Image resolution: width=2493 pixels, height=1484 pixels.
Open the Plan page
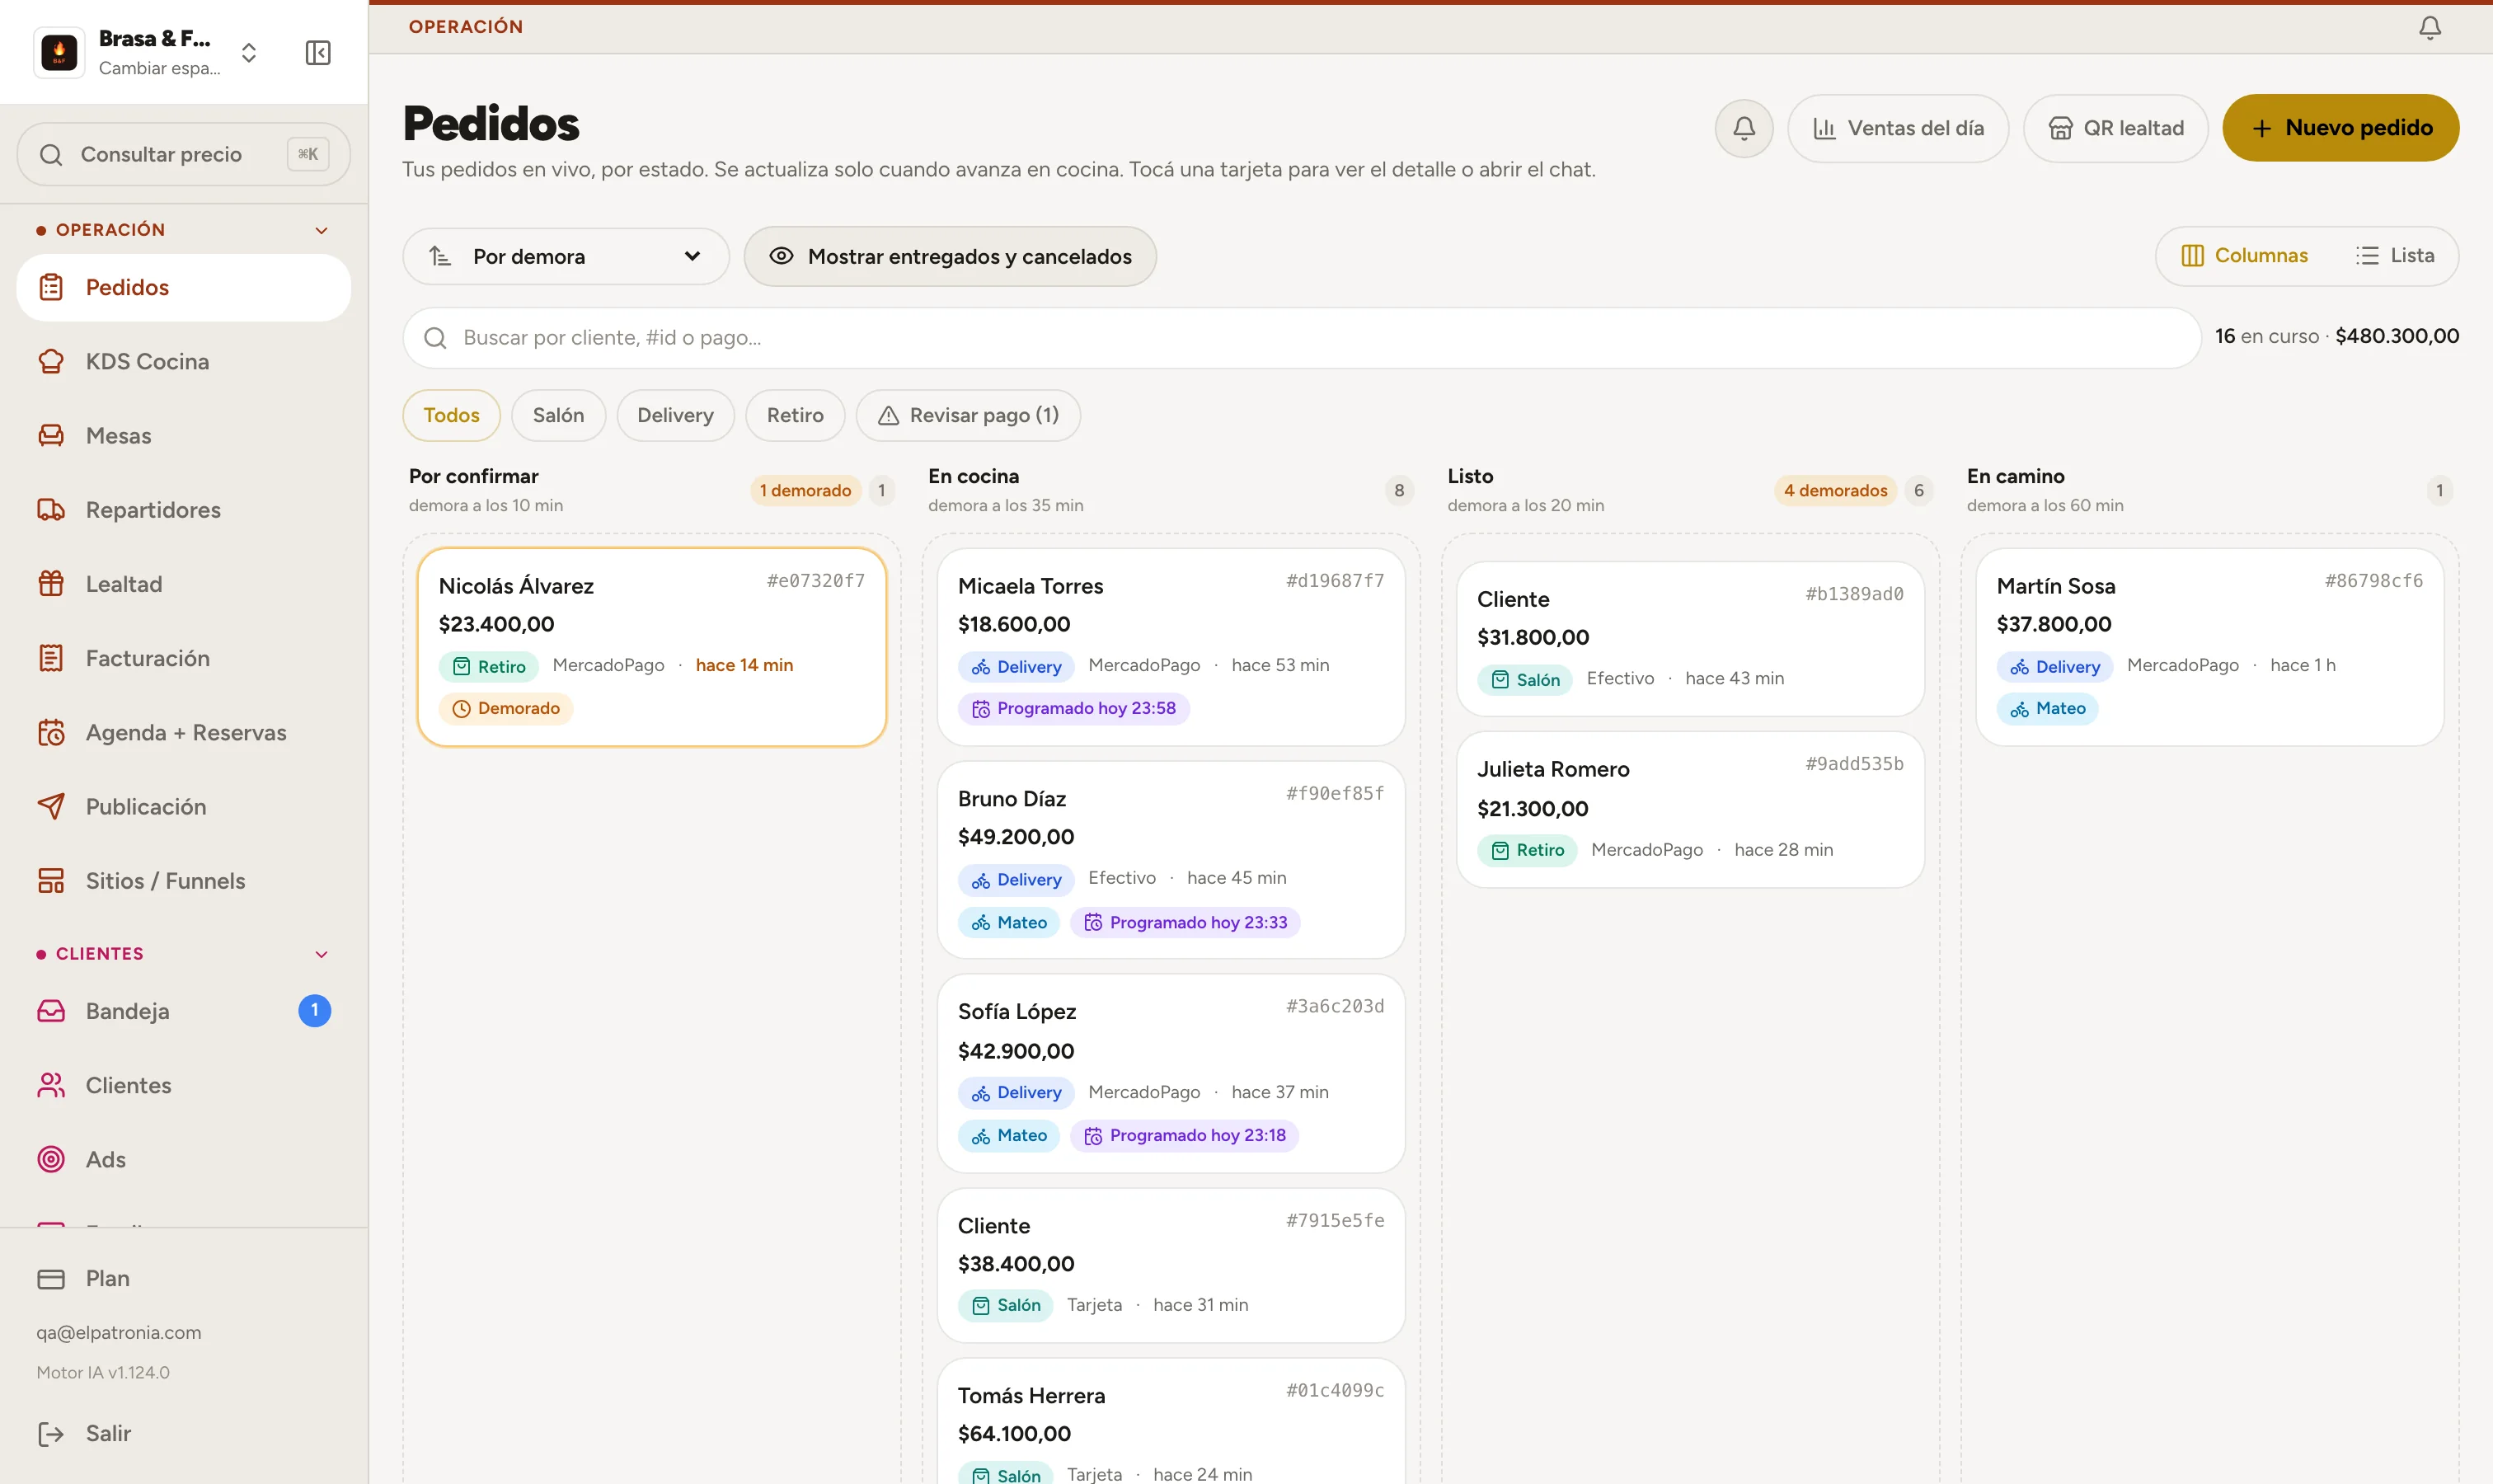(184, 1278)
